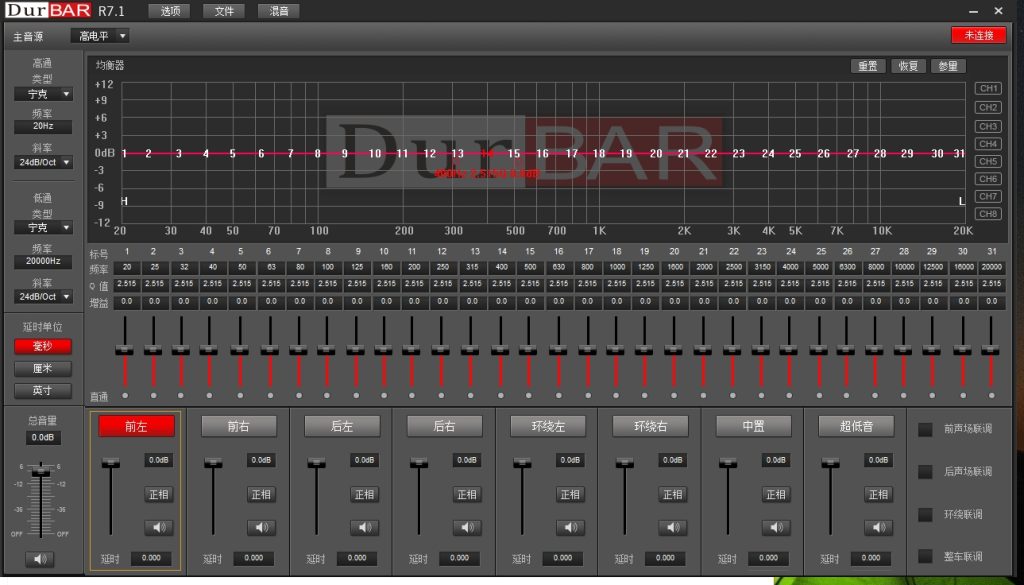1024x585 pixels.
Task: Select the 中置 channel tab
Action: click(754, 426)
